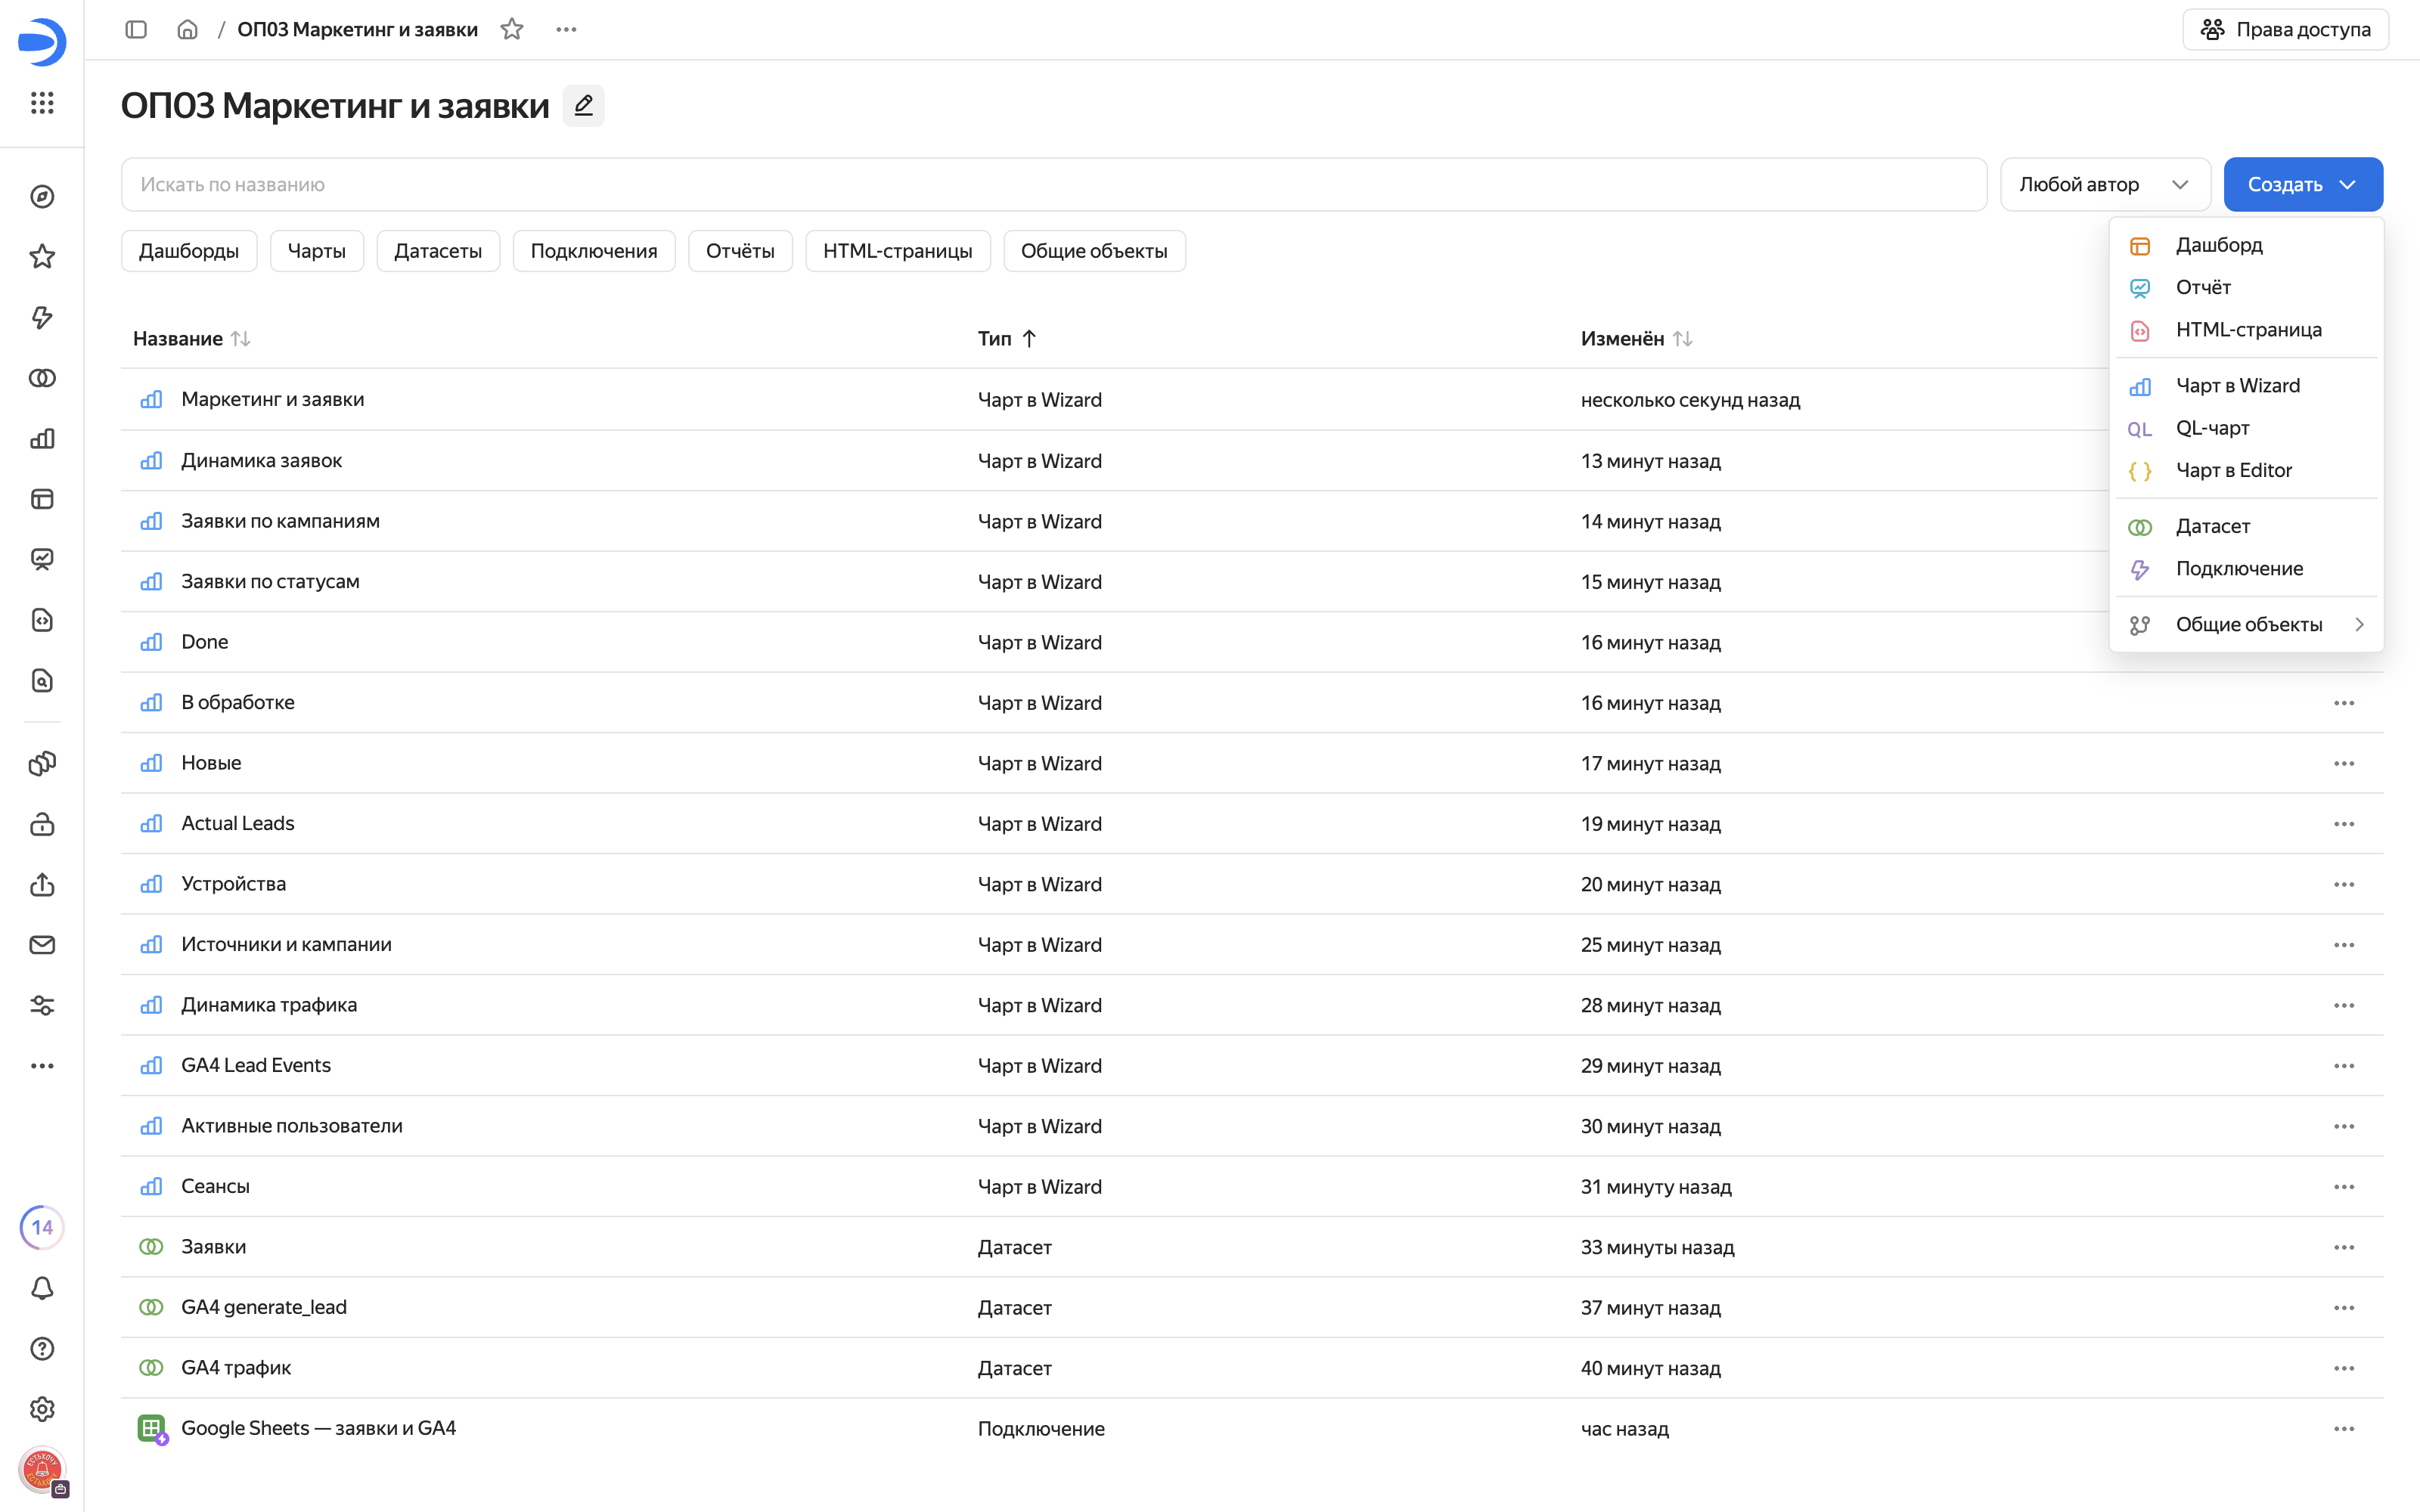Expand Общие объекты submenu in create menu

click(x=2246, y=625)
